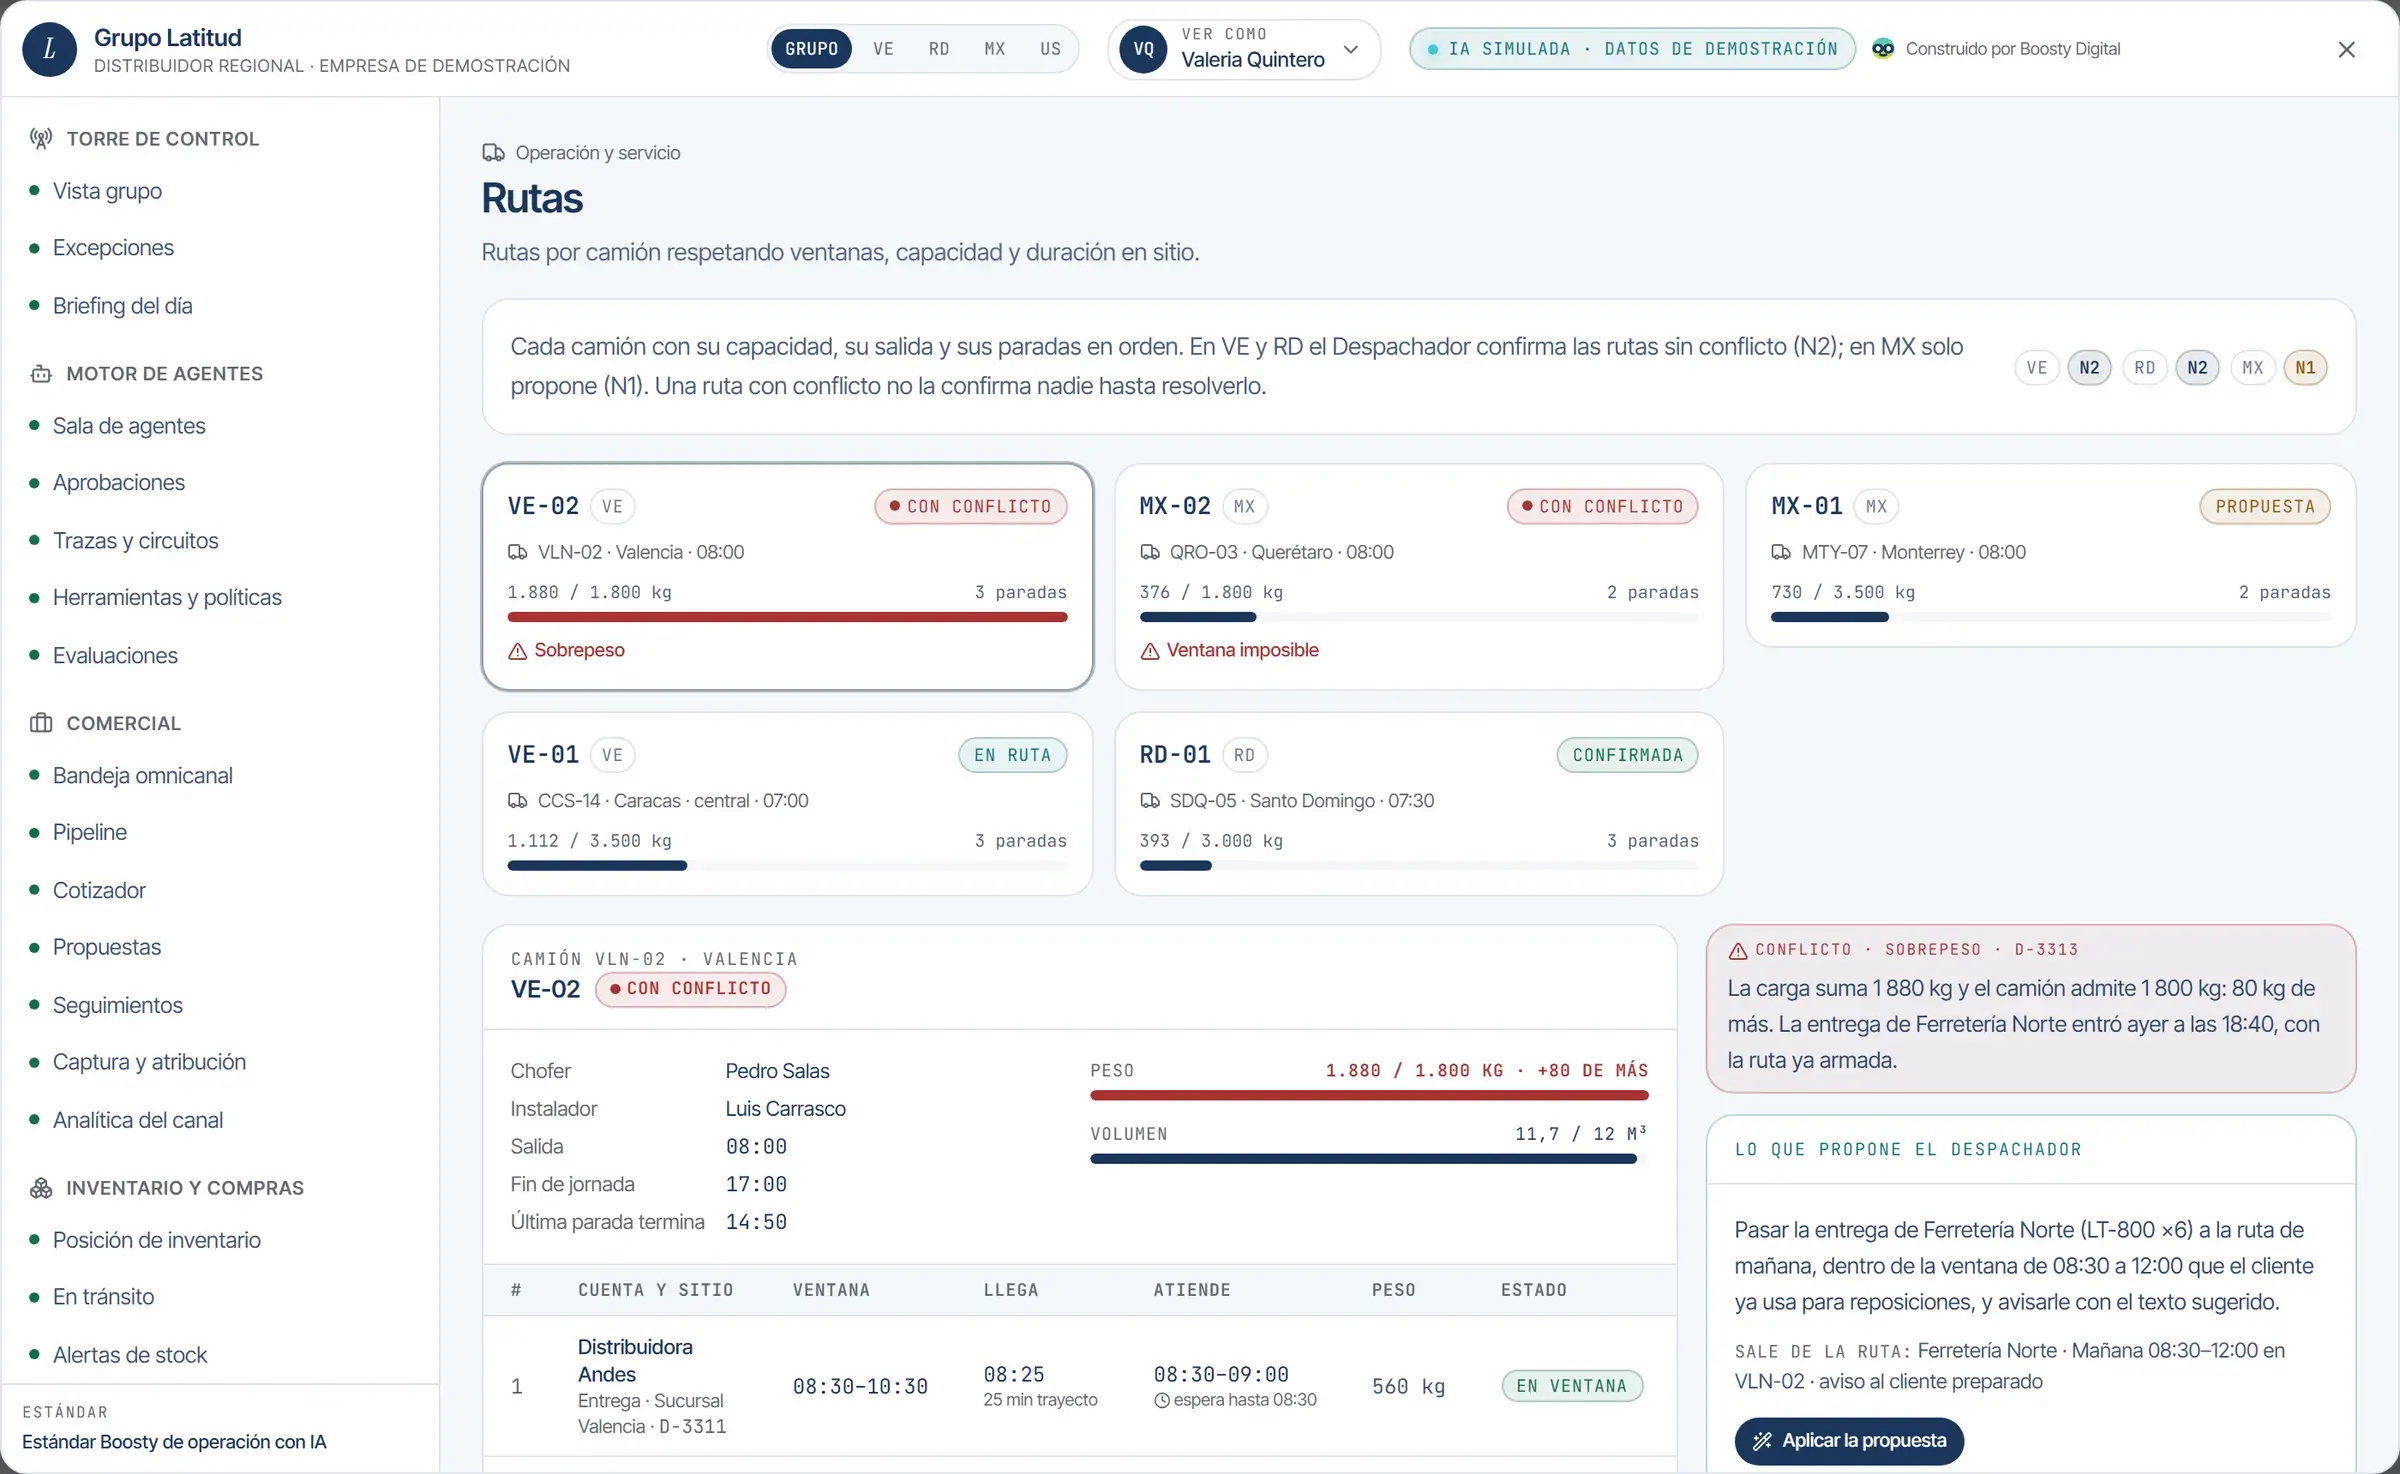Click the Distribuidora Andes table row

tap(1080, 1386)
